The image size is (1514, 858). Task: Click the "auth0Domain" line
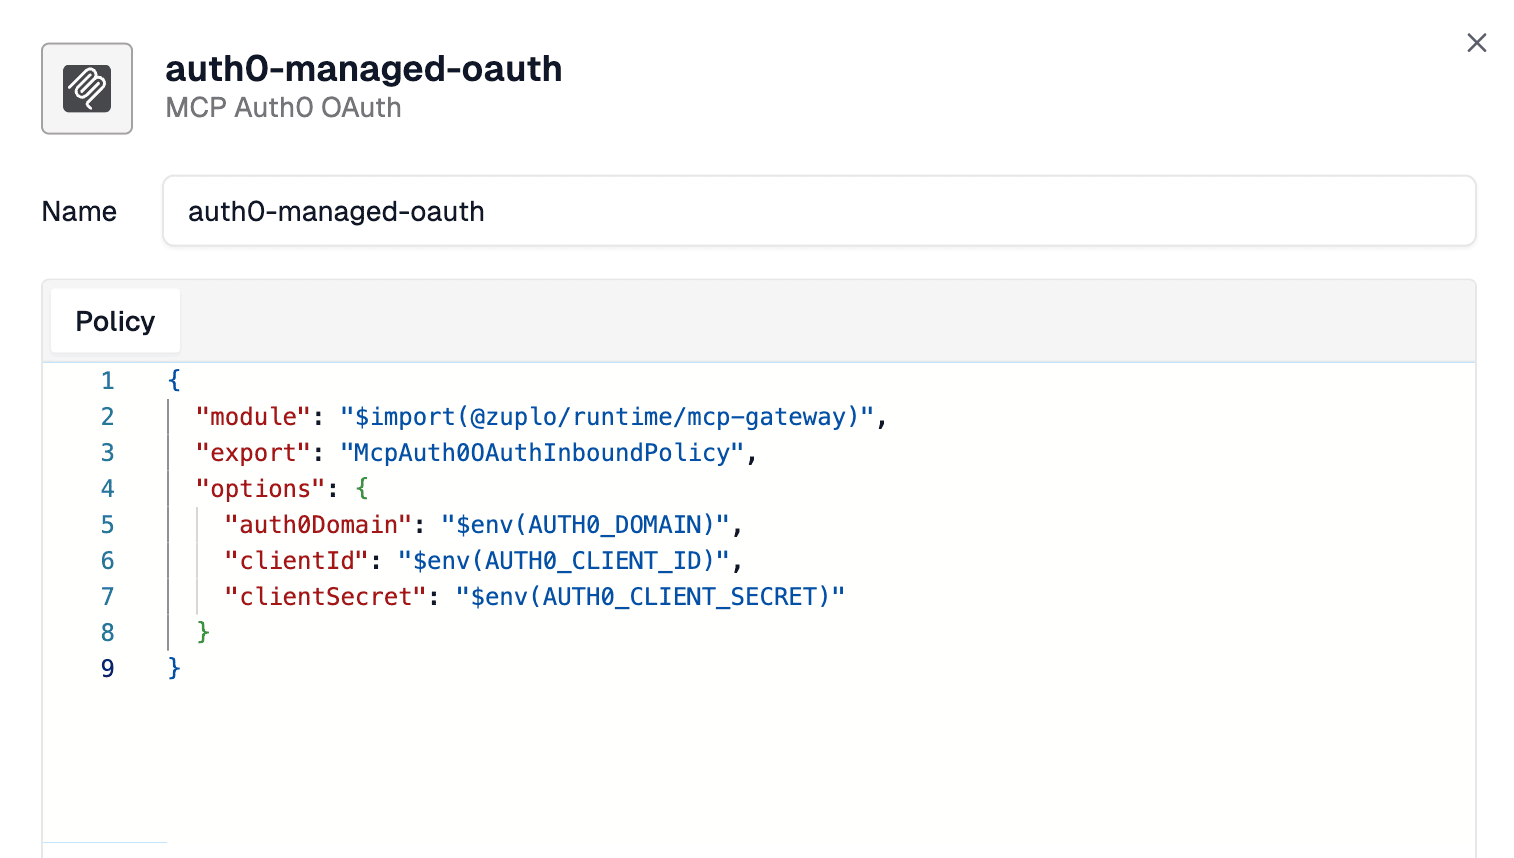coord(483,525)
